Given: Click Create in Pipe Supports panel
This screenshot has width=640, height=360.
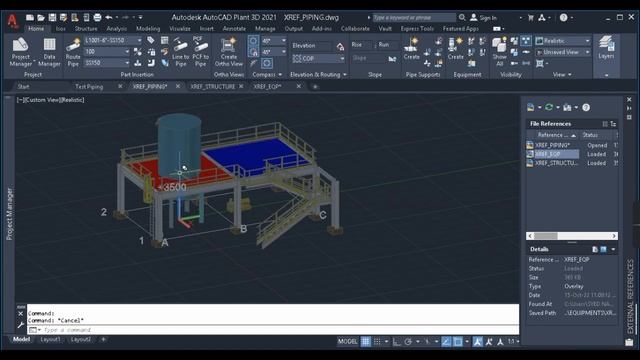Looking at the screenshot, I should pos(411,48).
